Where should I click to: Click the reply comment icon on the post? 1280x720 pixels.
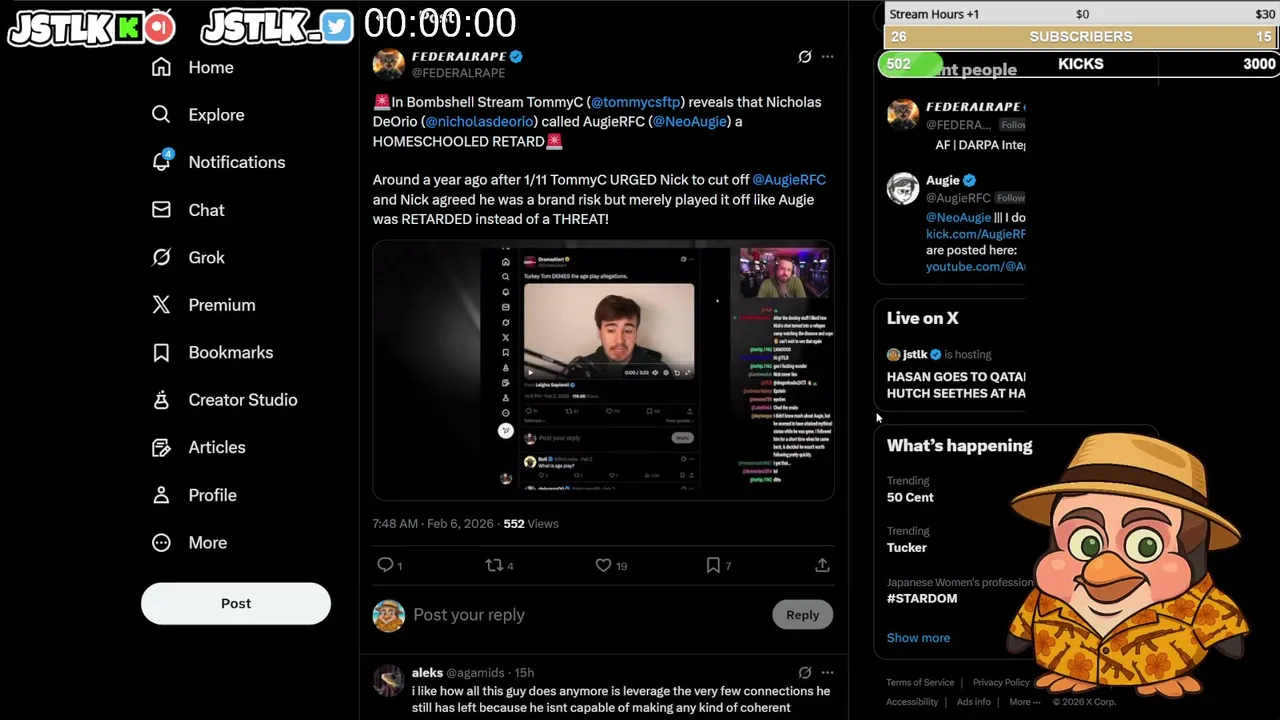pos(385,565)
